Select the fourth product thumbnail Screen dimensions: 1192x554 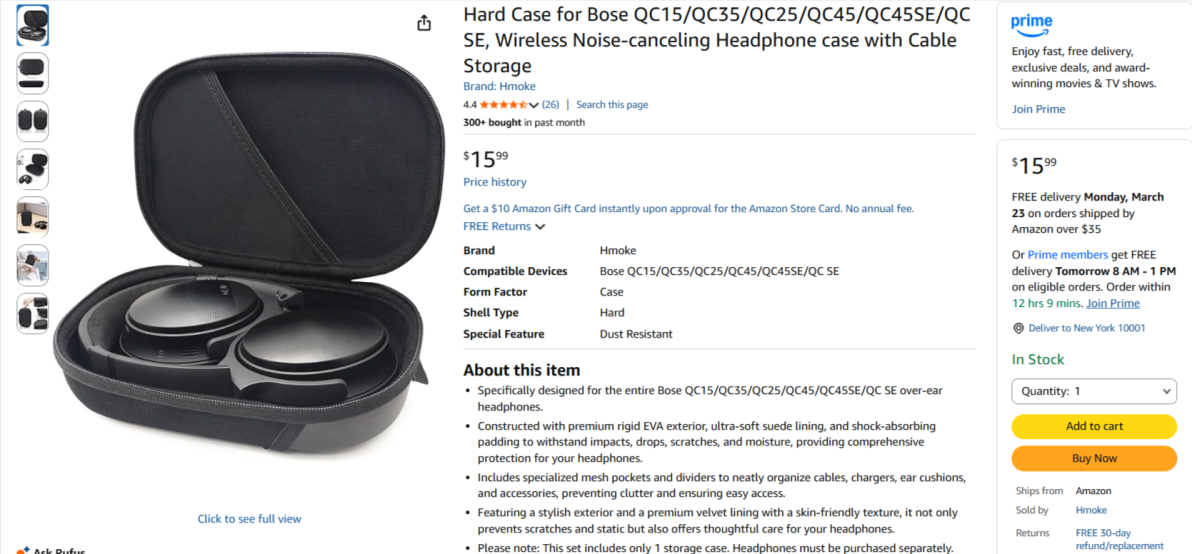coord(33,169)
